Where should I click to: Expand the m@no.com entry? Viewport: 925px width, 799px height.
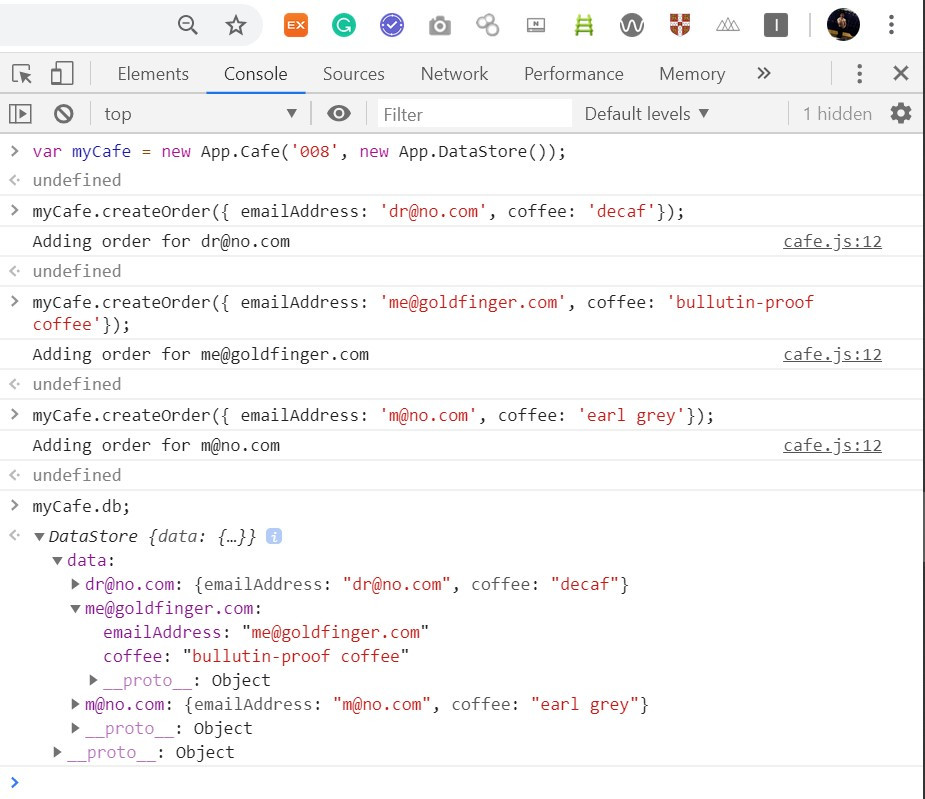point(75,704)
